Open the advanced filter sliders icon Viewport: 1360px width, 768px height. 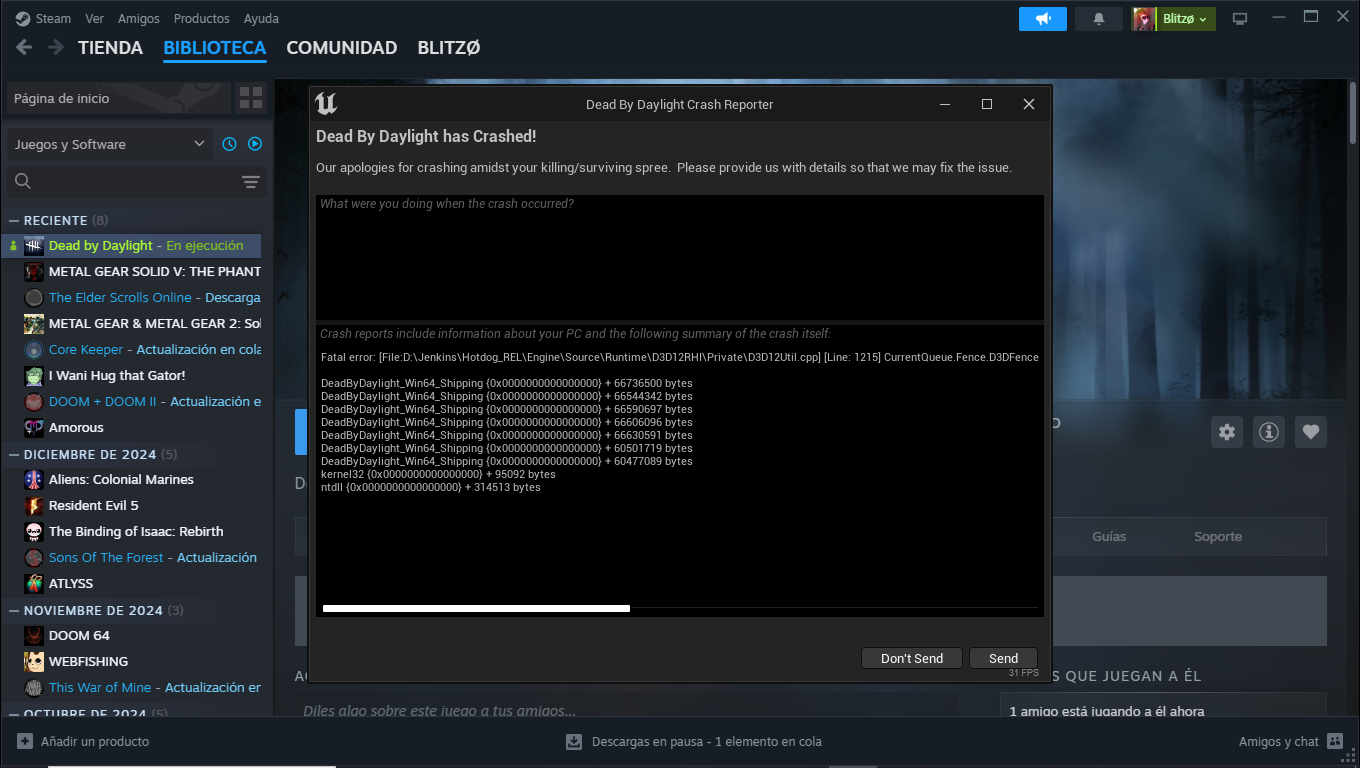pos(251,181)
